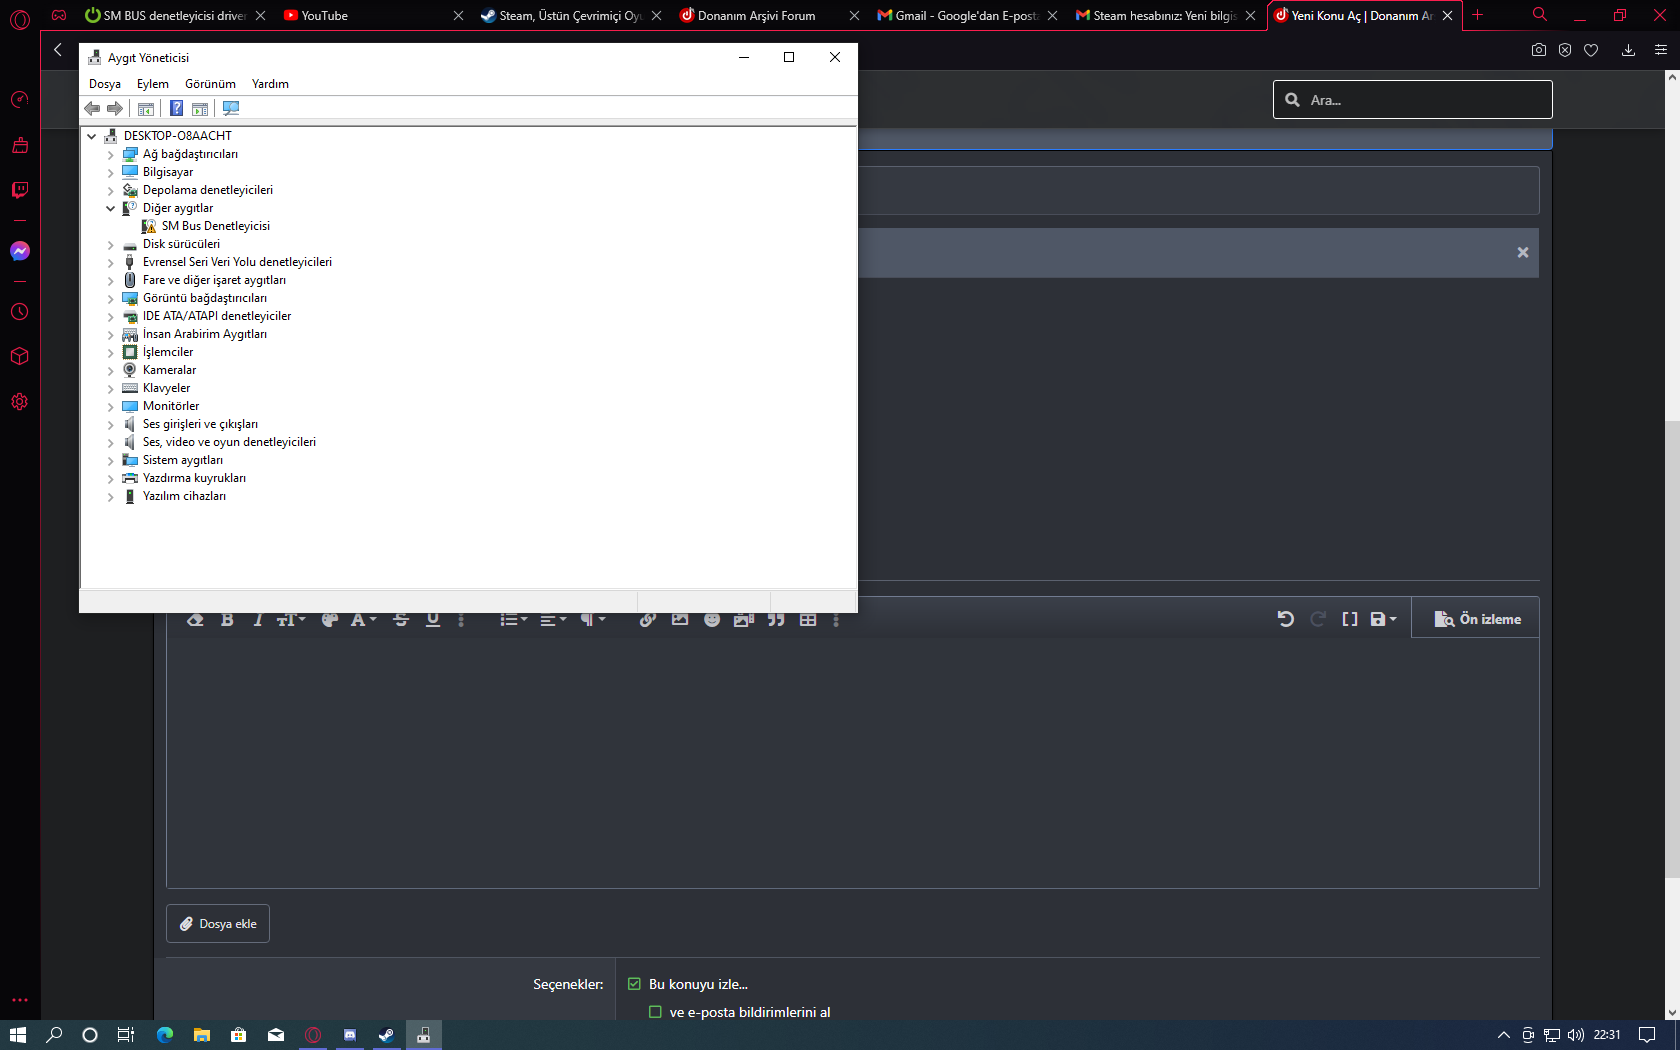Open Eylem menu in Device Manager
The width and height of the screenshot is (1680, 1050).
tap(153, 84)
